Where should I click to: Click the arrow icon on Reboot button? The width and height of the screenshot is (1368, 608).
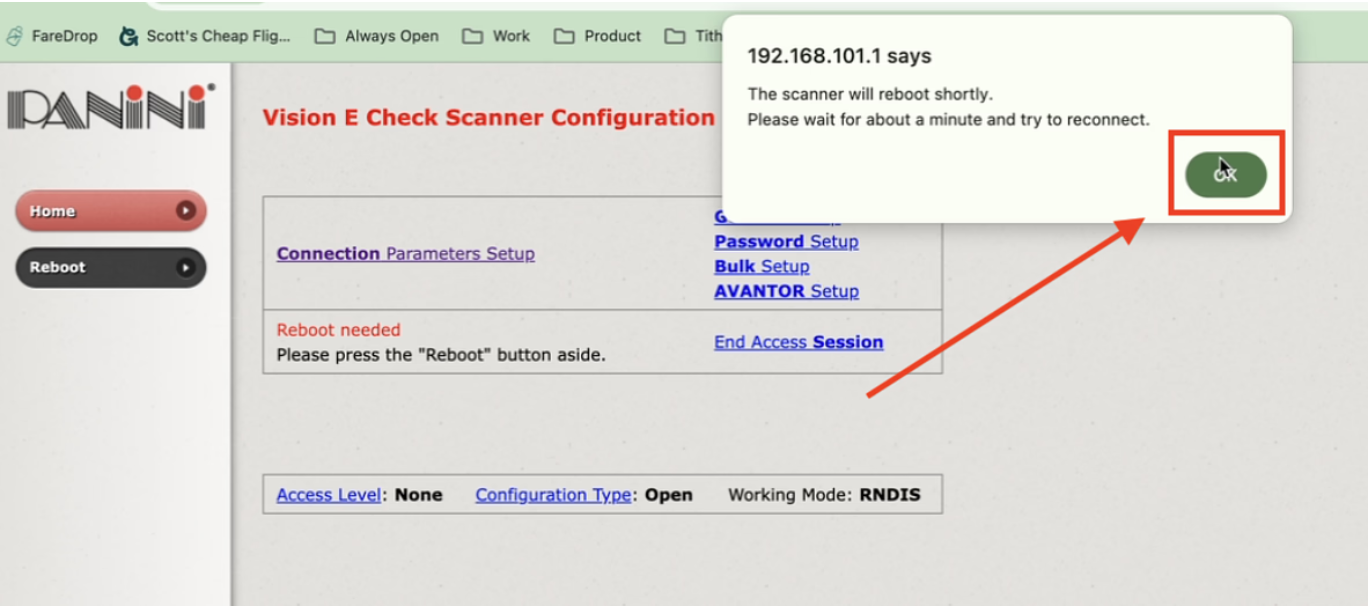click(188, 267)
